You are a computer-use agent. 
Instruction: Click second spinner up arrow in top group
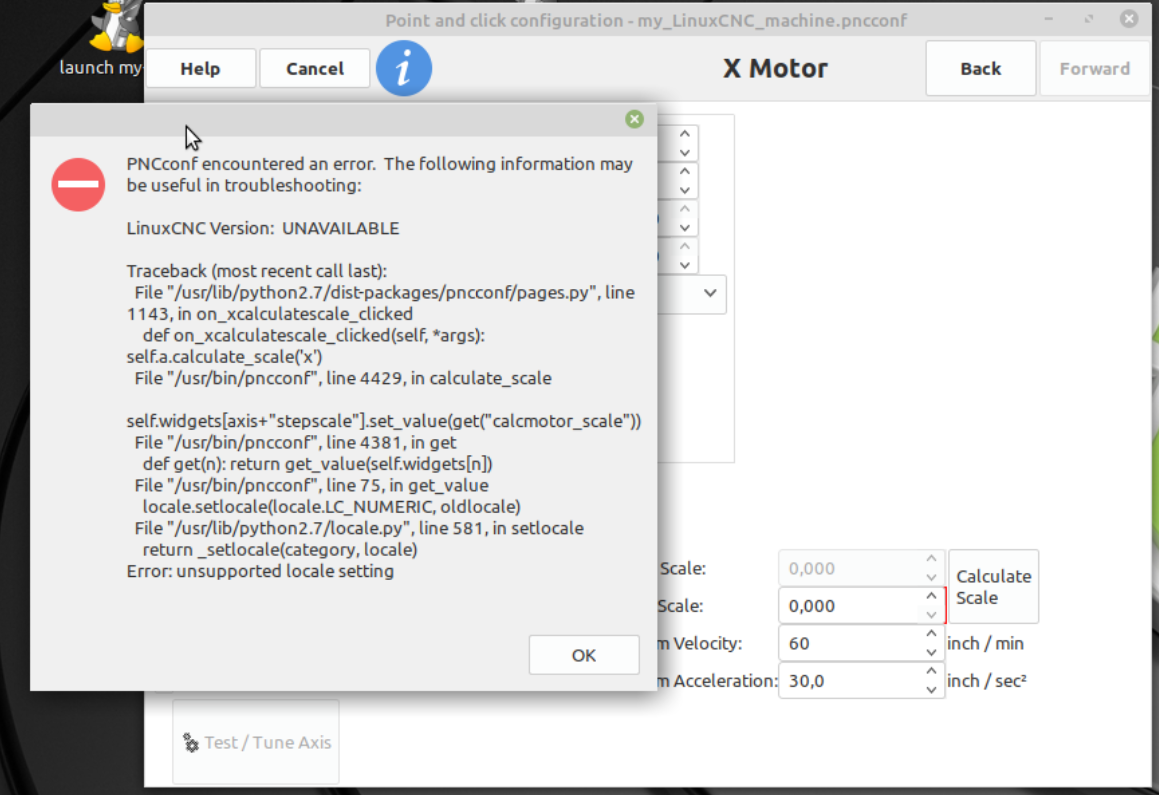pos(684,171)
